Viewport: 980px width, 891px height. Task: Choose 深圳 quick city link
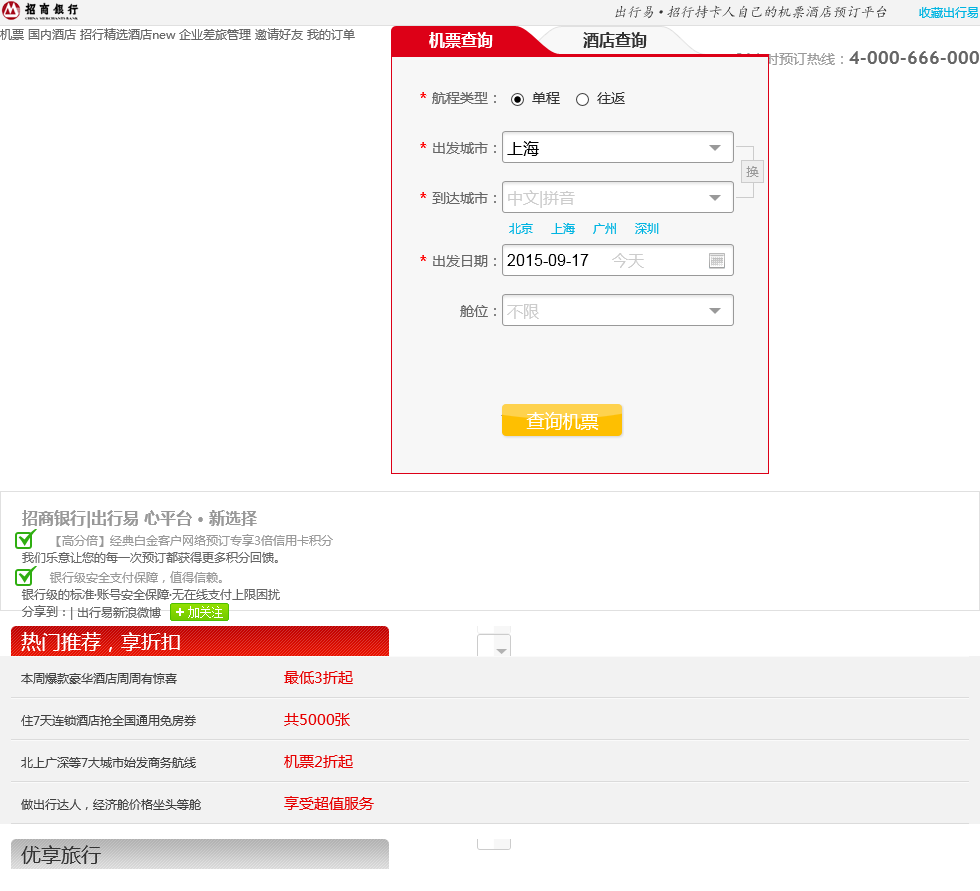(646, 229)
